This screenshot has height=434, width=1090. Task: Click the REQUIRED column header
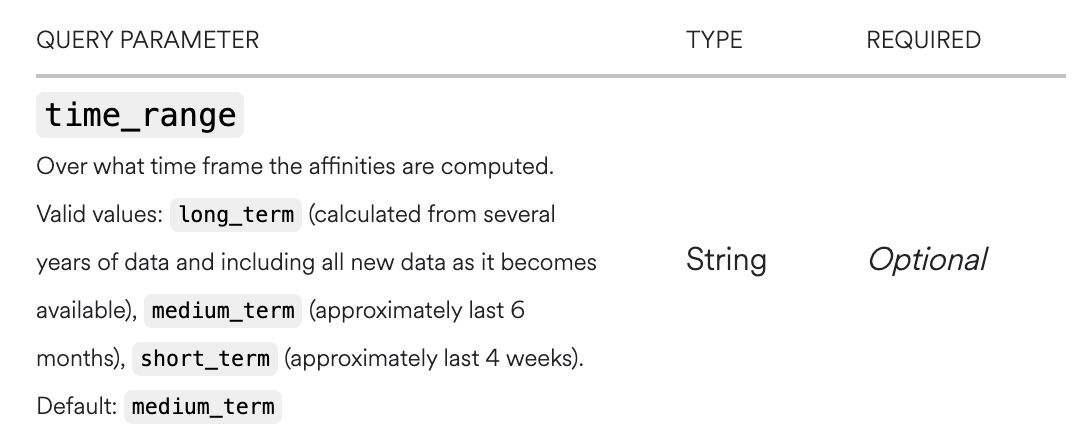click(923, 40)
